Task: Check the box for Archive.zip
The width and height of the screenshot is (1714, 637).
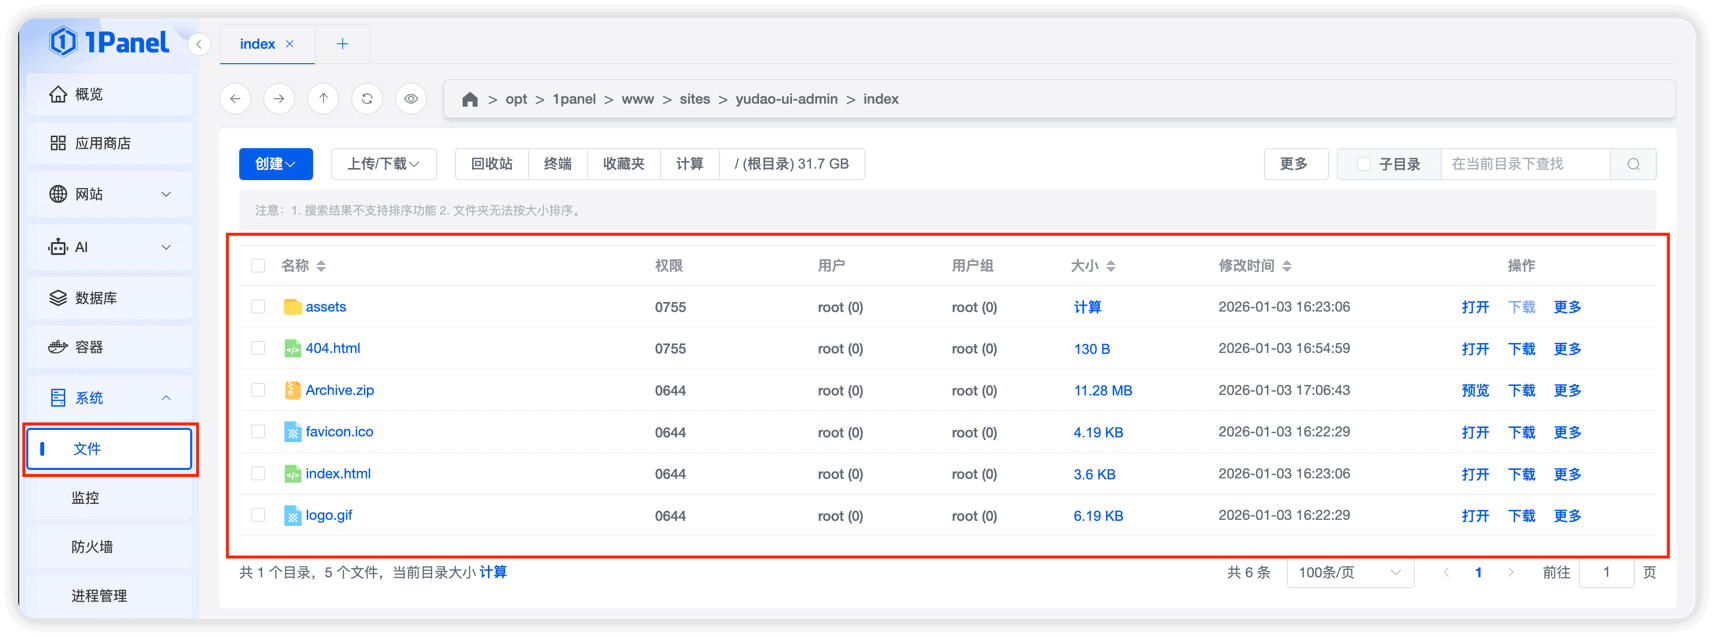Action: pyautogui.click(x=258, y=390)
